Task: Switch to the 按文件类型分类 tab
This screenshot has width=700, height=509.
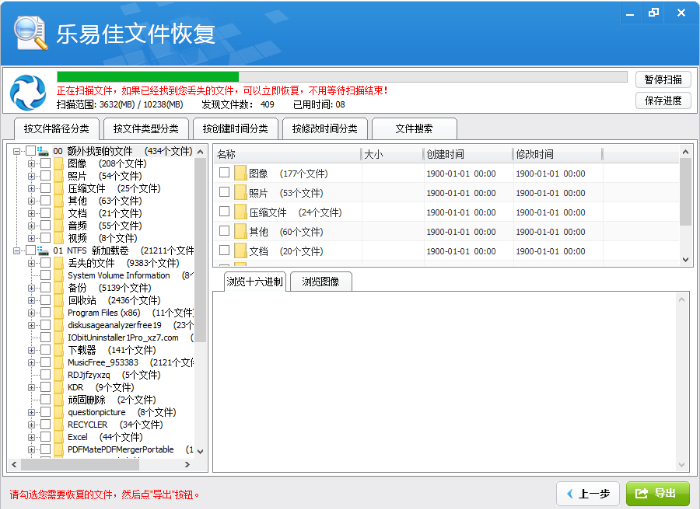Action: click(145, 129)
